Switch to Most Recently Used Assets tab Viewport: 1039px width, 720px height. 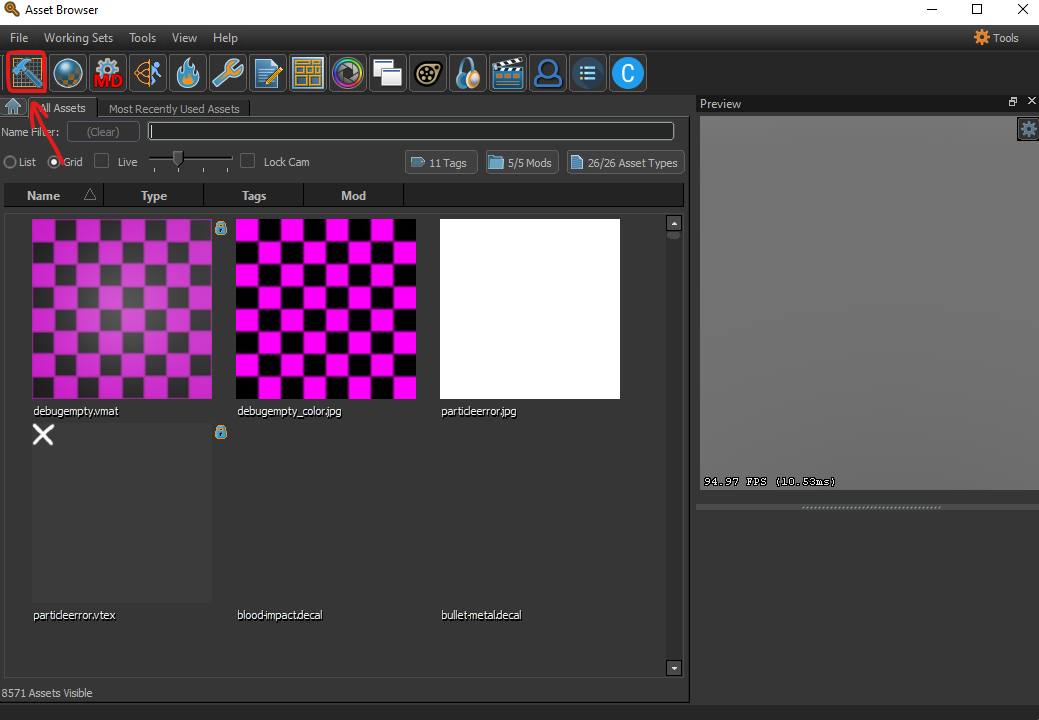(x=174, y=109)
